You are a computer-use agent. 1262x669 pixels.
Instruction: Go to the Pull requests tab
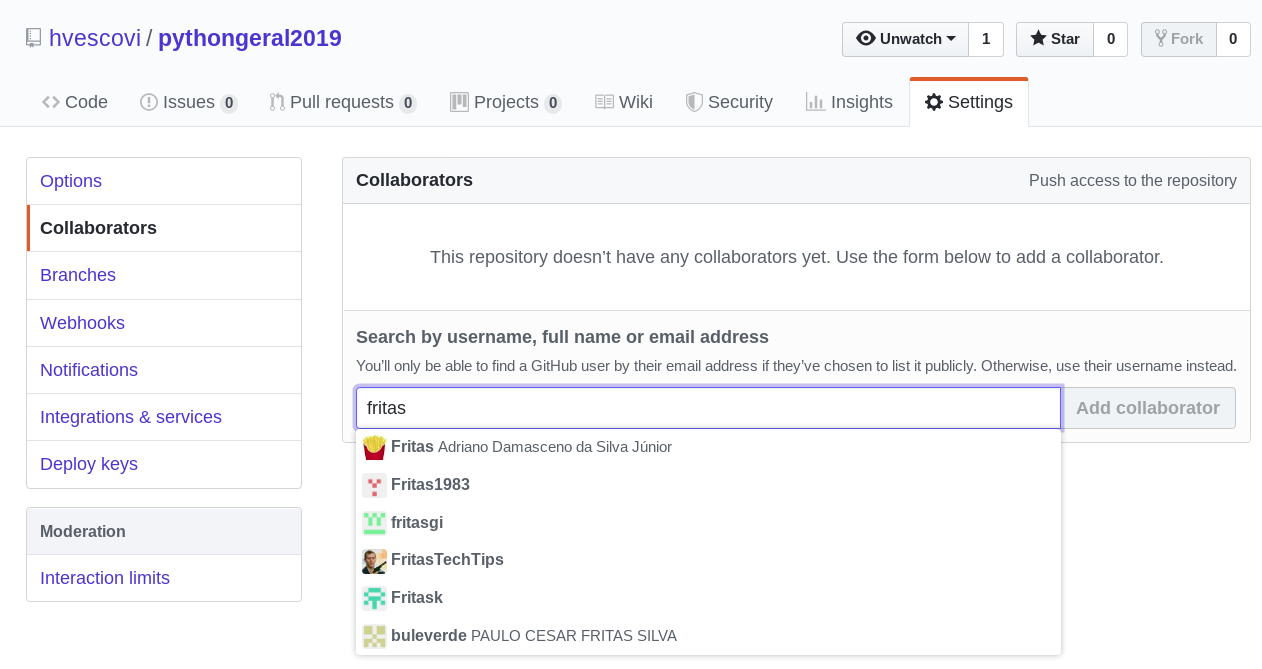pyautogui.click(x=343, y=102)
